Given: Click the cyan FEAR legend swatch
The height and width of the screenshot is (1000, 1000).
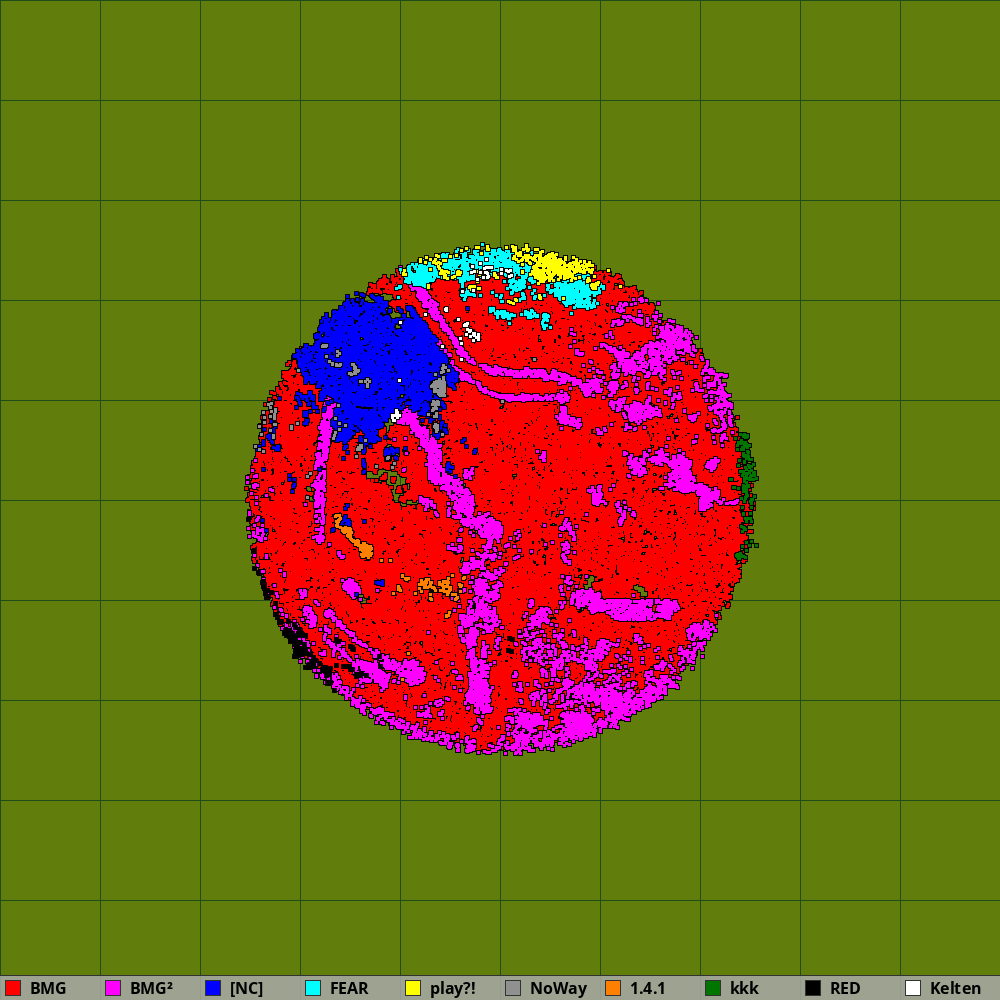Looking at the screenshot, I should click(x=313, y=988).
